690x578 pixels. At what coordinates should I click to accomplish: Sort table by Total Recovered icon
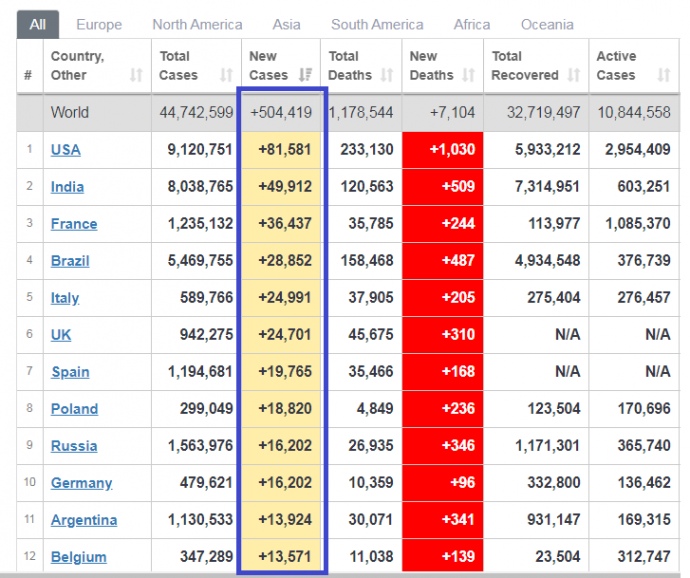tap(573, 75)
